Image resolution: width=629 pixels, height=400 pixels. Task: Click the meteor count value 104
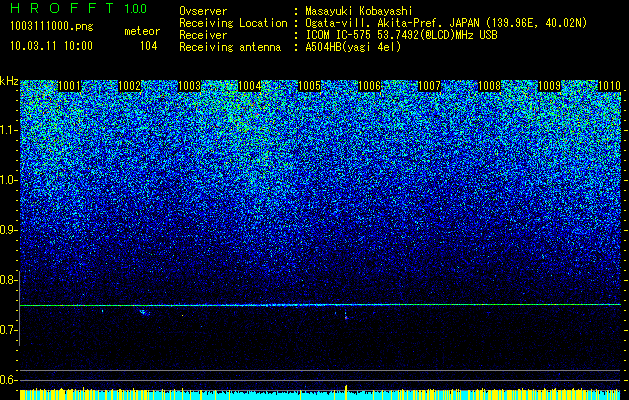pyautogui.click(x=148, y=46)
